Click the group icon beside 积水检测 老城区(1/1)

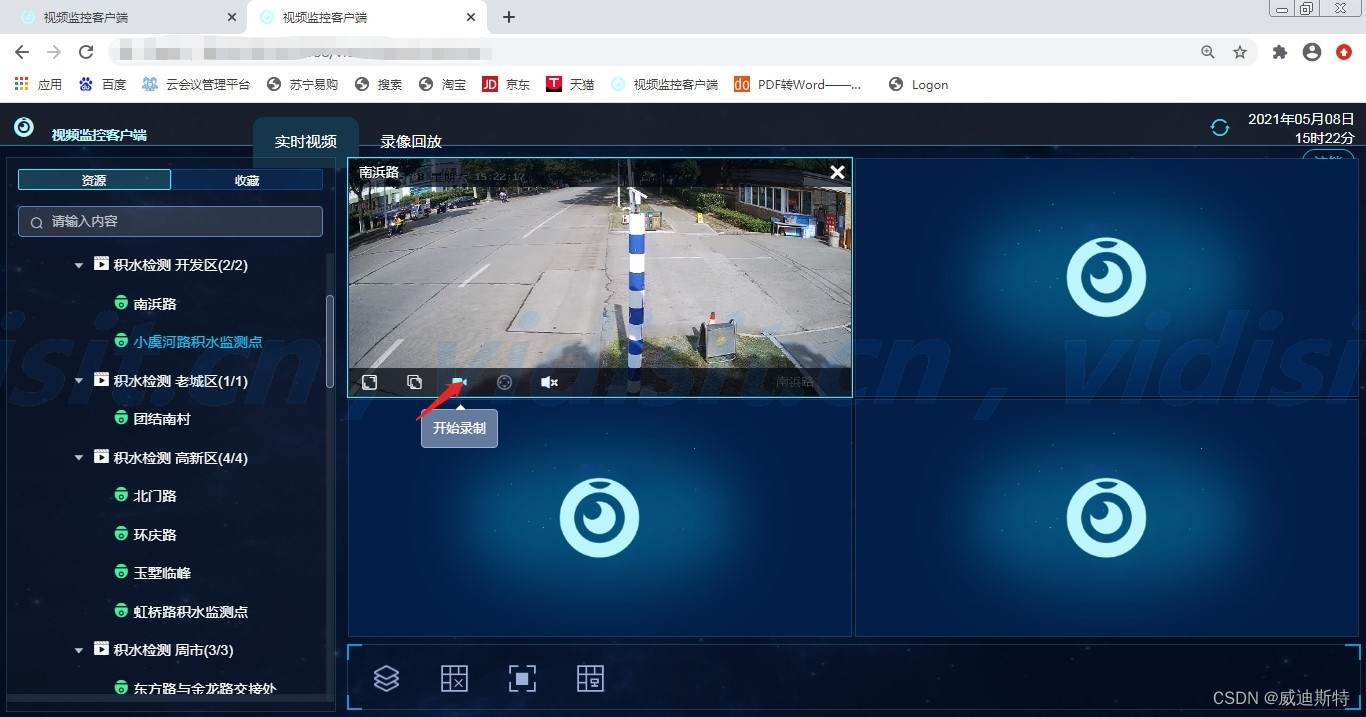click(101, 380)
